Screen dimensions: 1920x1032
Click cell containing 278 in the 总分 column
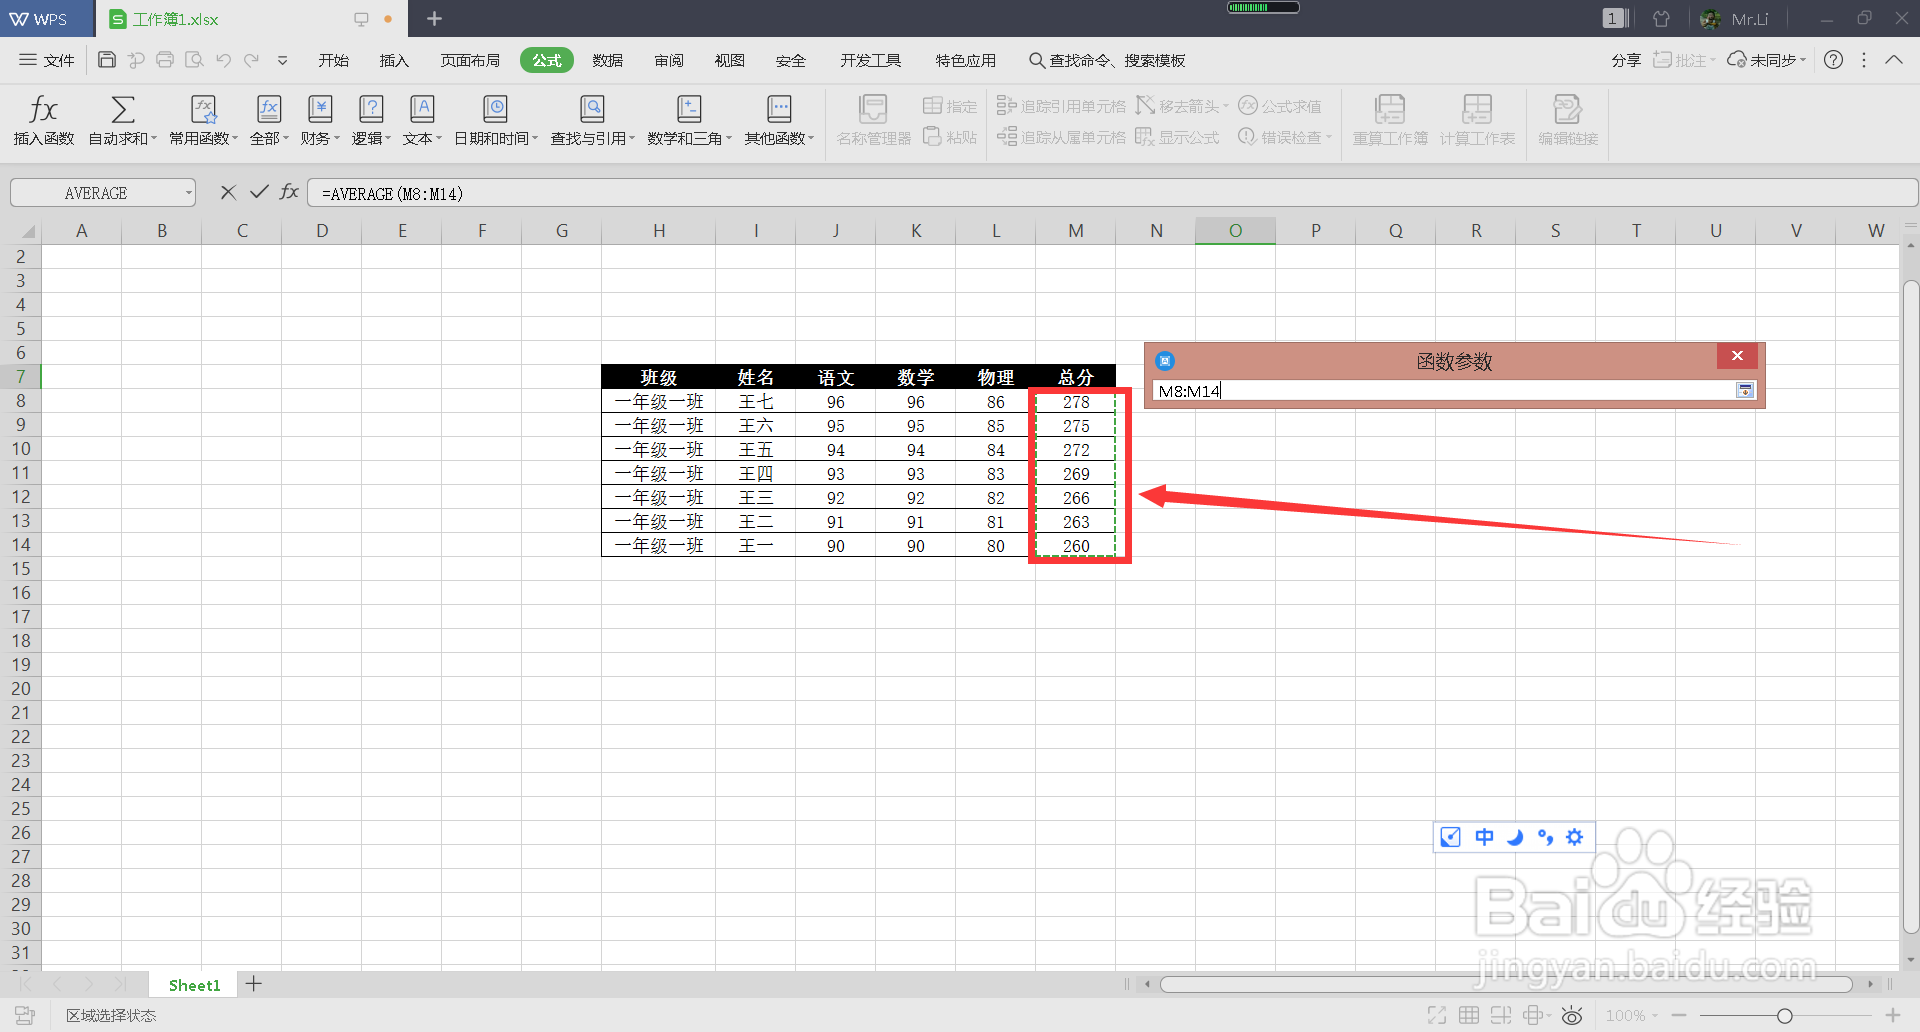pyautogui.click(x=1076, y=402)
